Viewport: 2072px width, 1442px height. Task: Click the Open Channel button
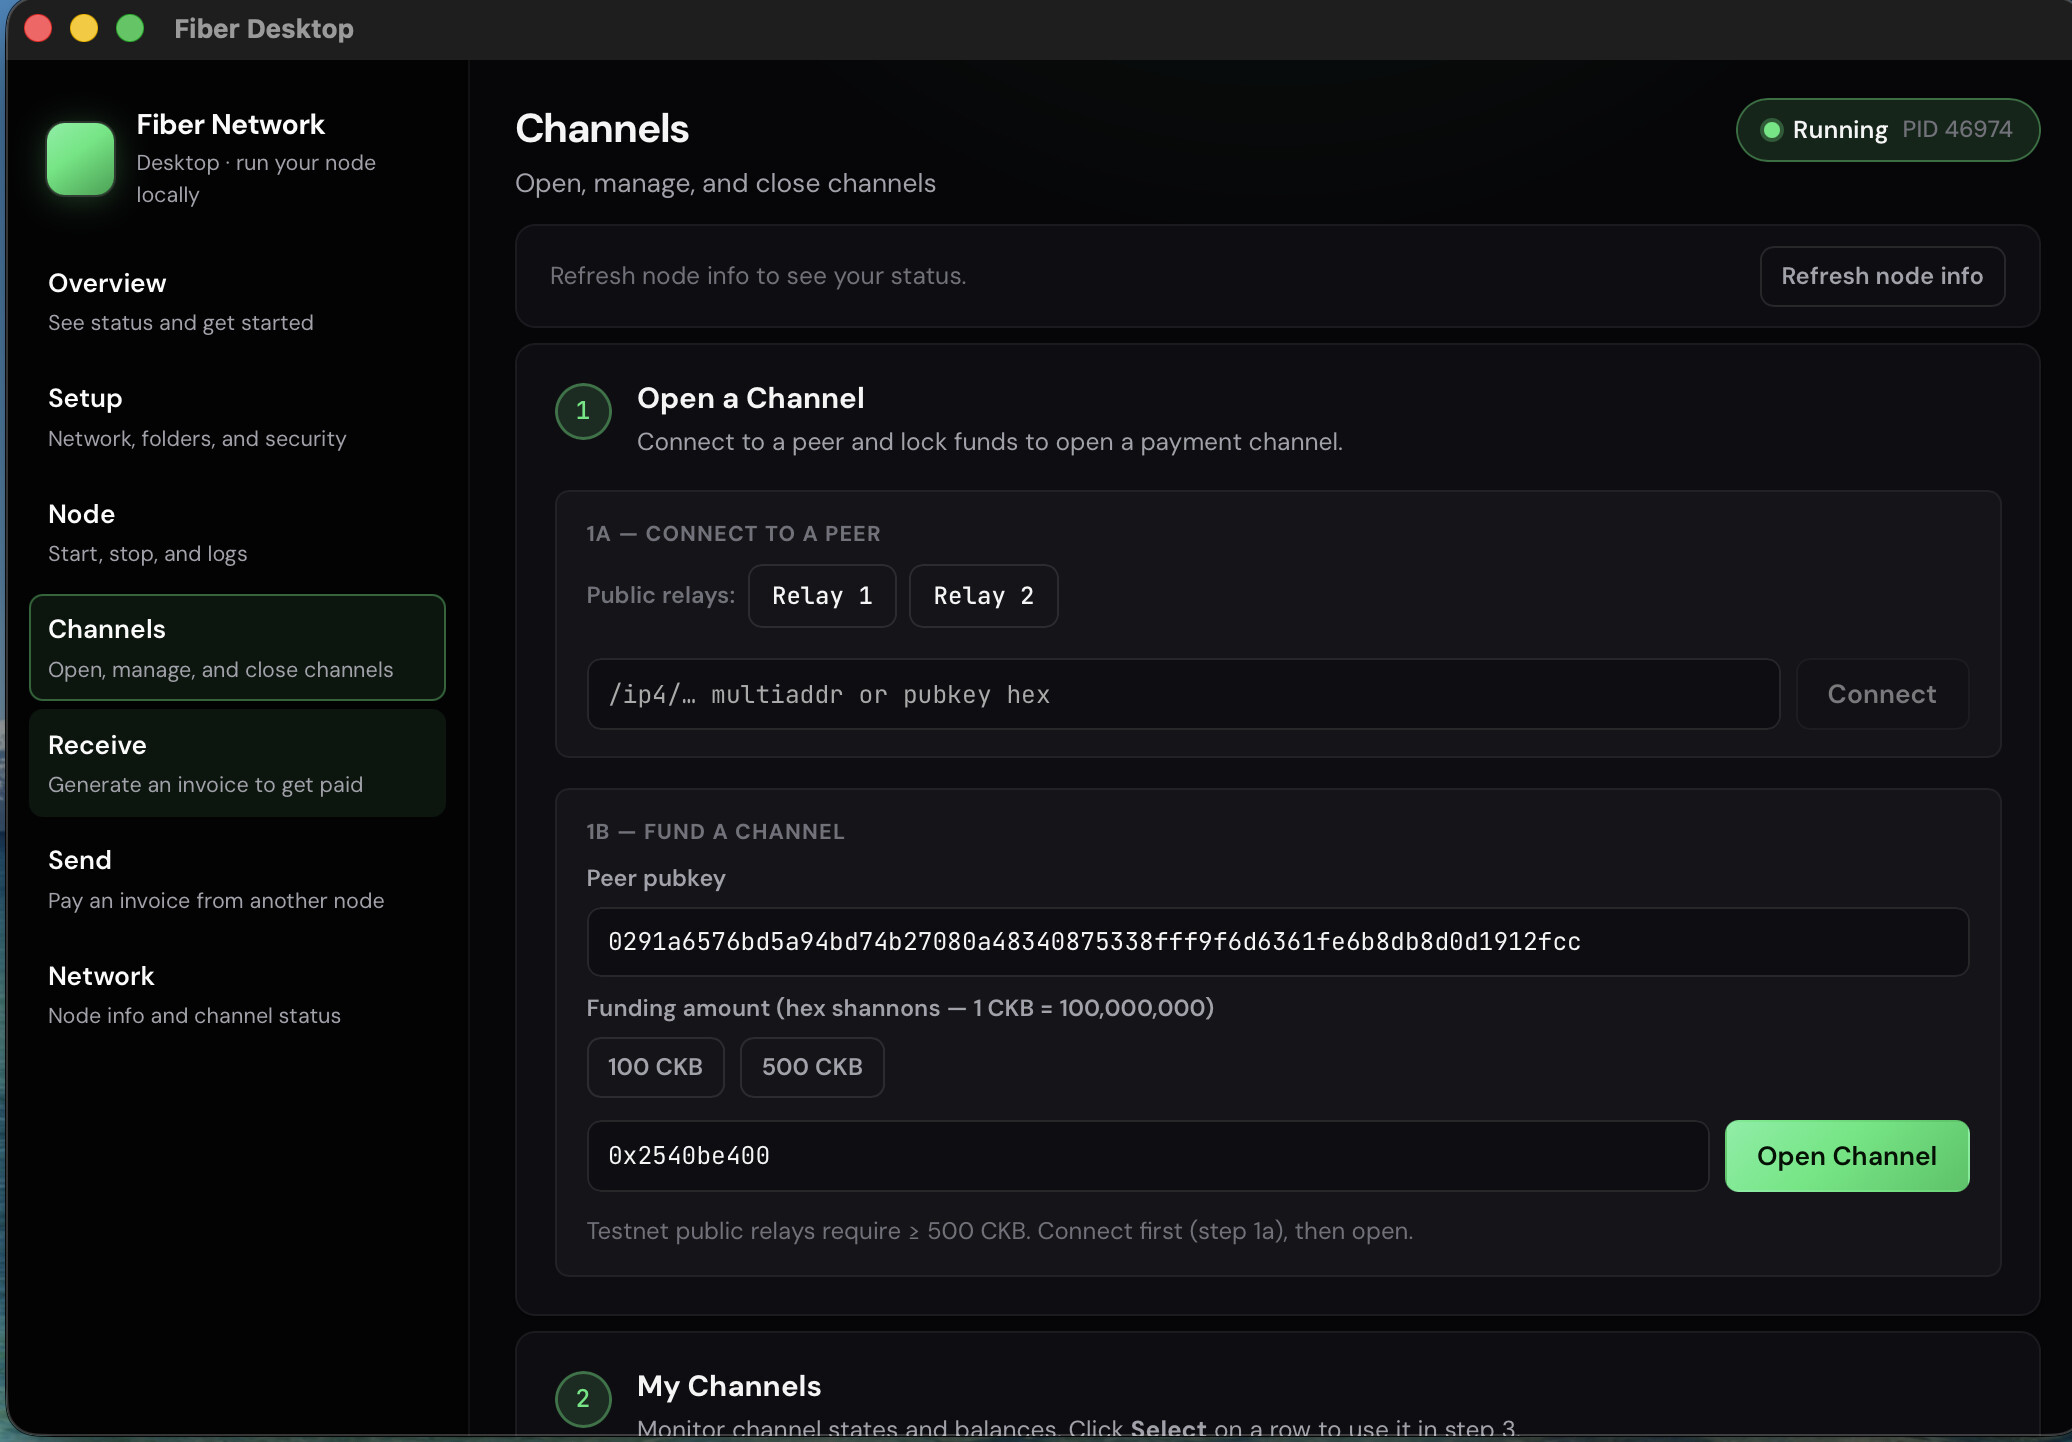(1847, 1156)
